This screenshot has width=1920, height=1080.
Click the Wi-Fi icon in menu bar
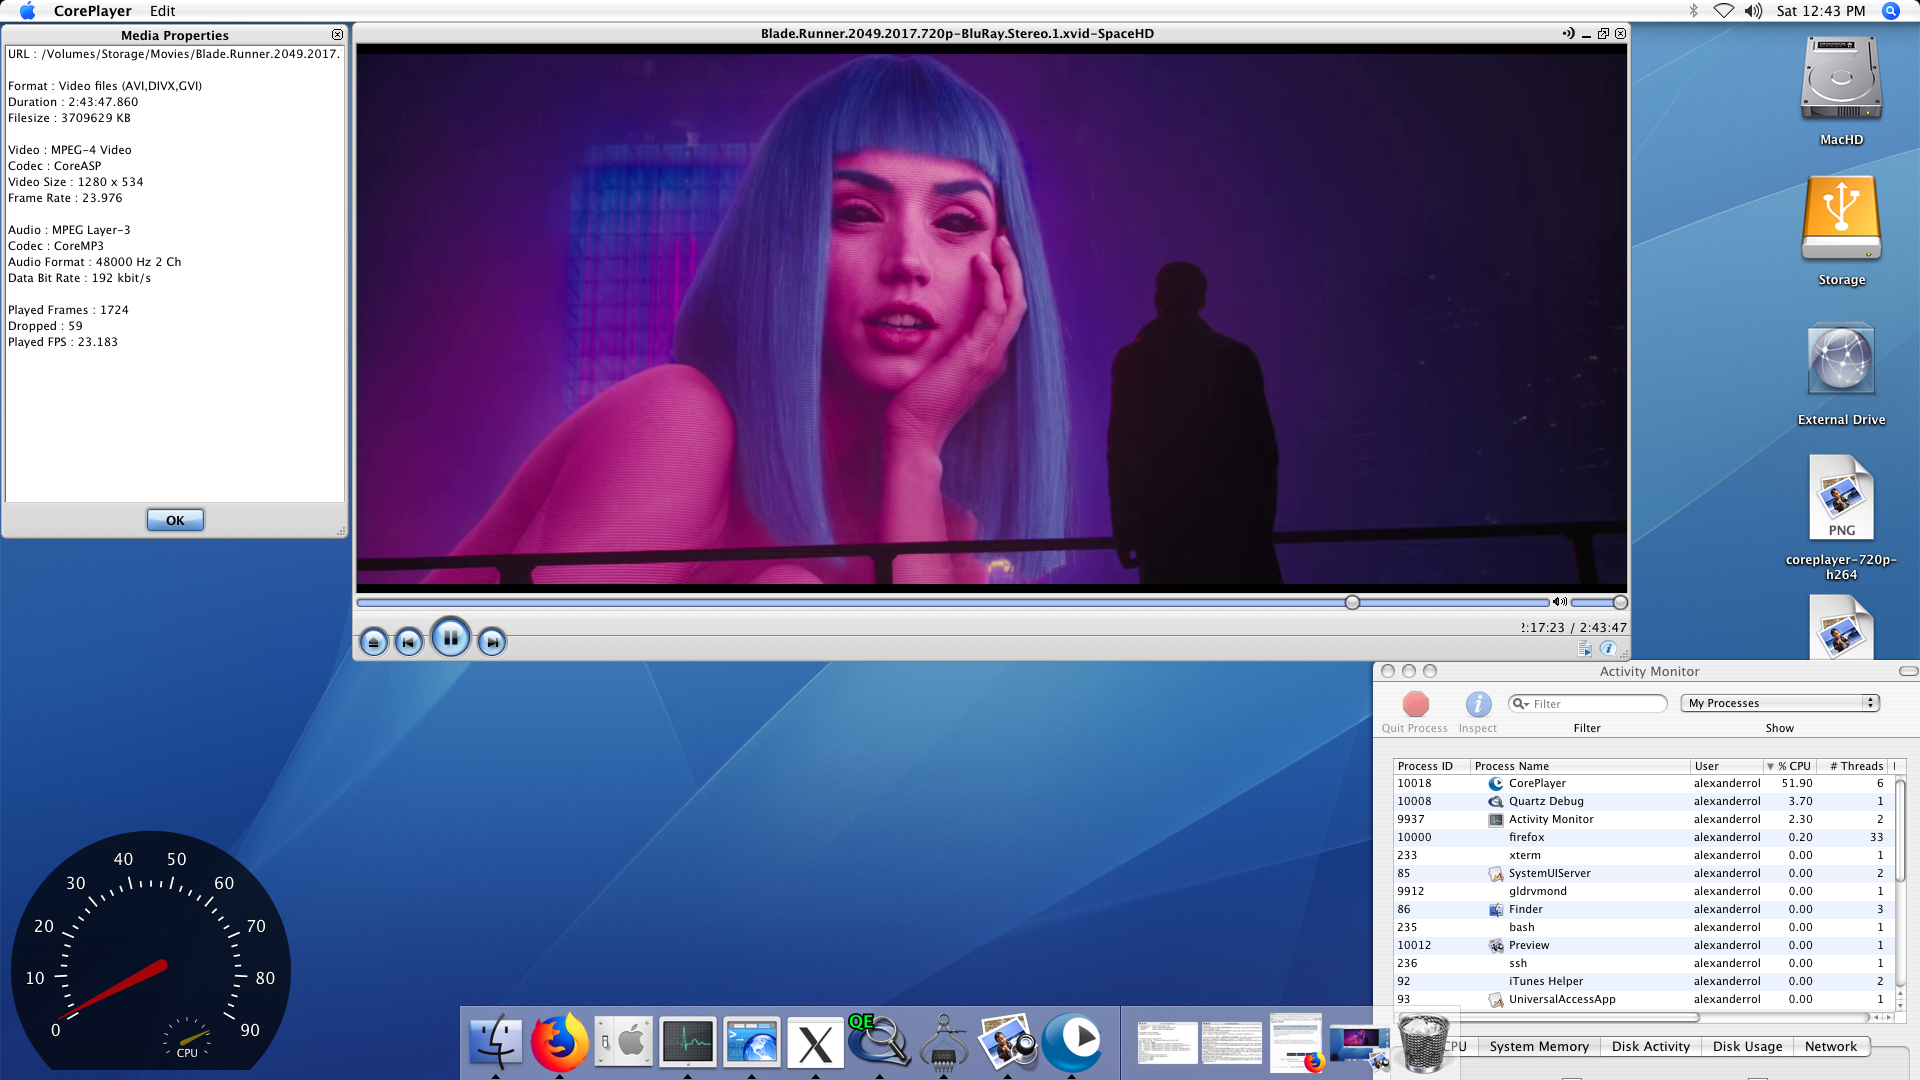pos(1723,11)
